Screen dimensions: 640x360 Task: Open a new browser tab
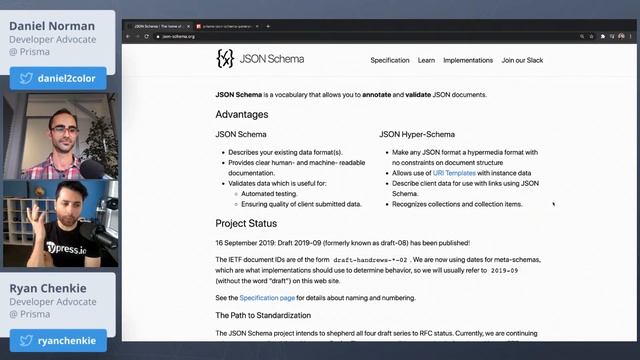tap(268, 26)
